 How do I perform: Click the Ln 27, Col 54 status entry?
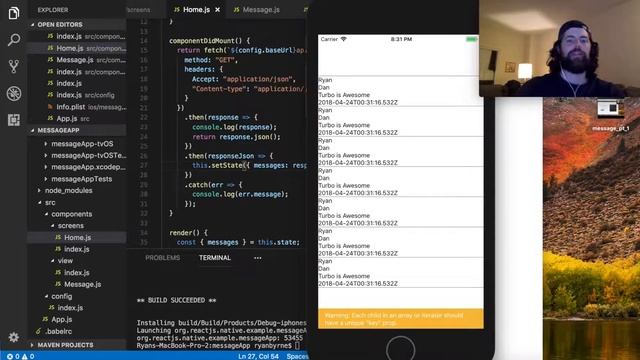(258, 356)
